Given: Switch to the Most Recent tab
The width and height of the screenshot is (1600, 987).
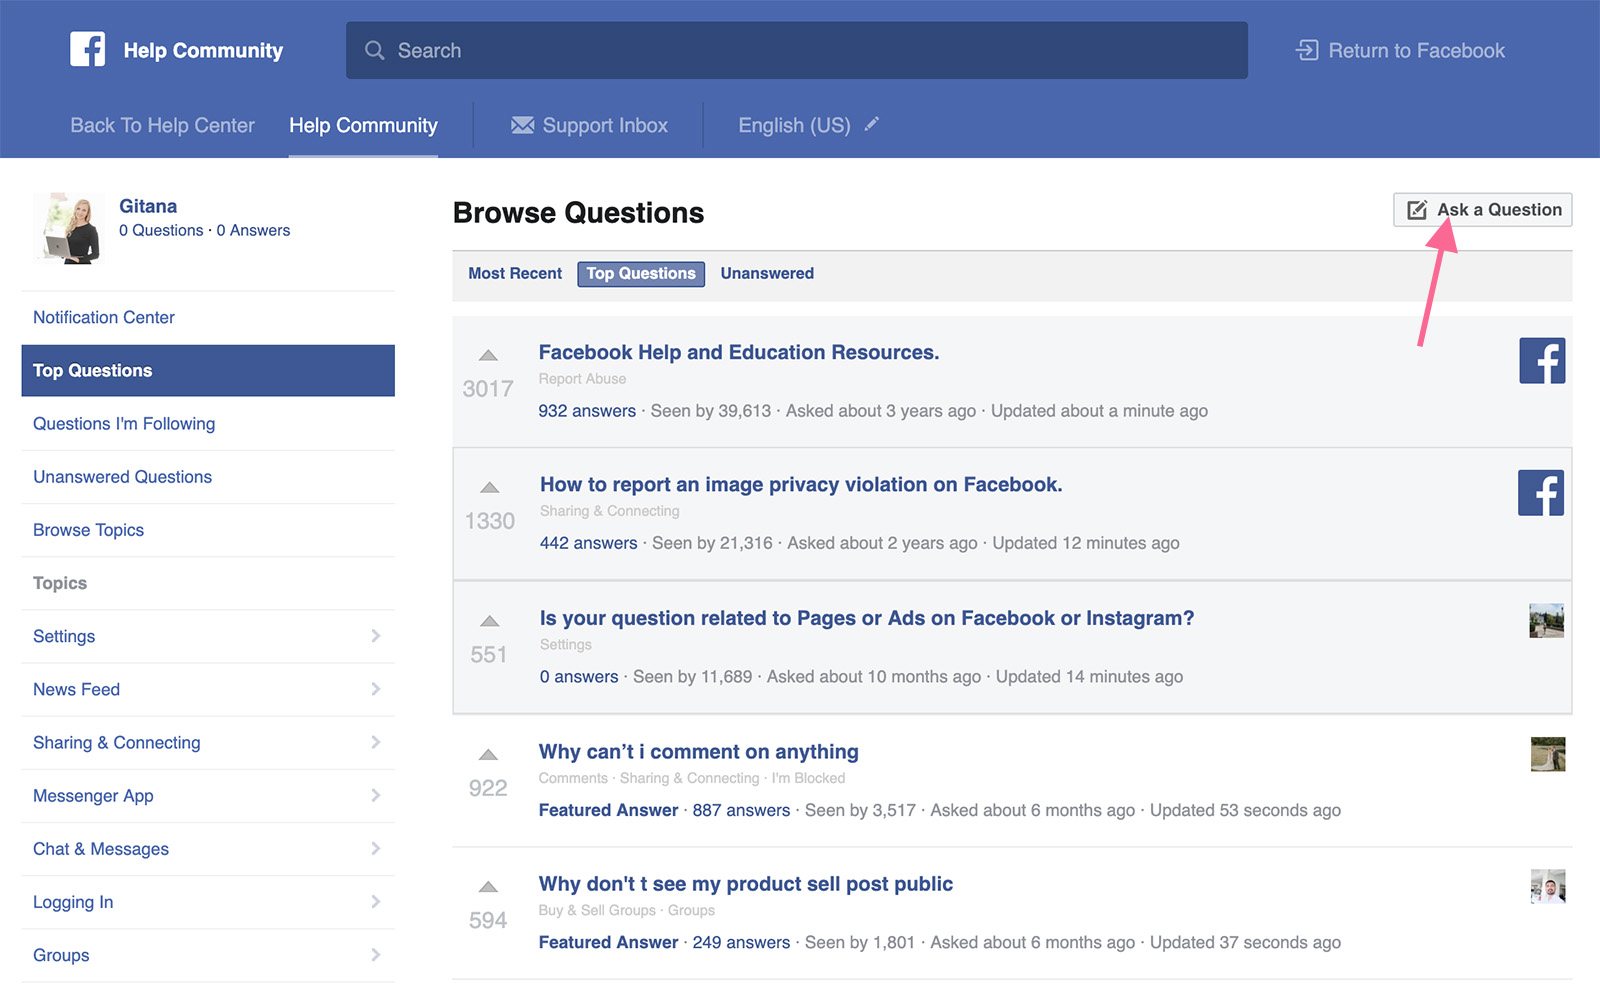Looking at the screenshot, I should pyautogui.click(x=515, y=274).
